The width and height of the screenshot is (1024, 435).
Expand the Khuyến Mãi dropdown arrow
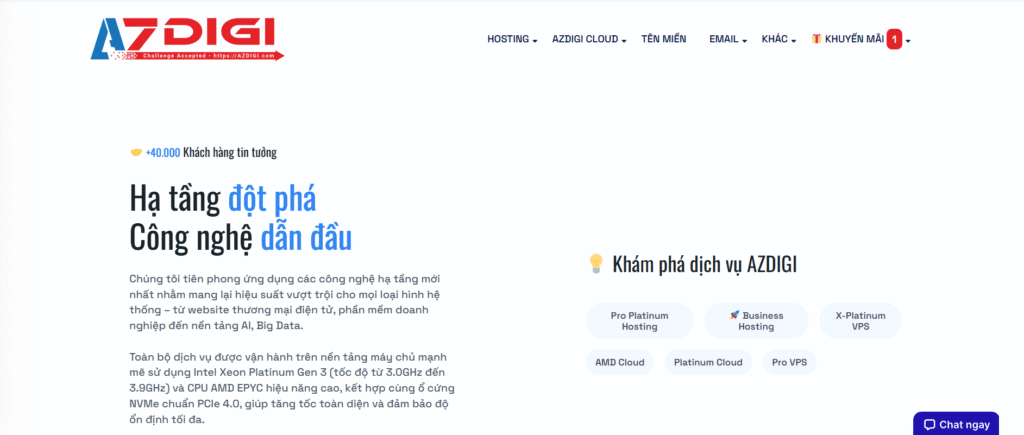pyautogui.click(x=908, y=41)
